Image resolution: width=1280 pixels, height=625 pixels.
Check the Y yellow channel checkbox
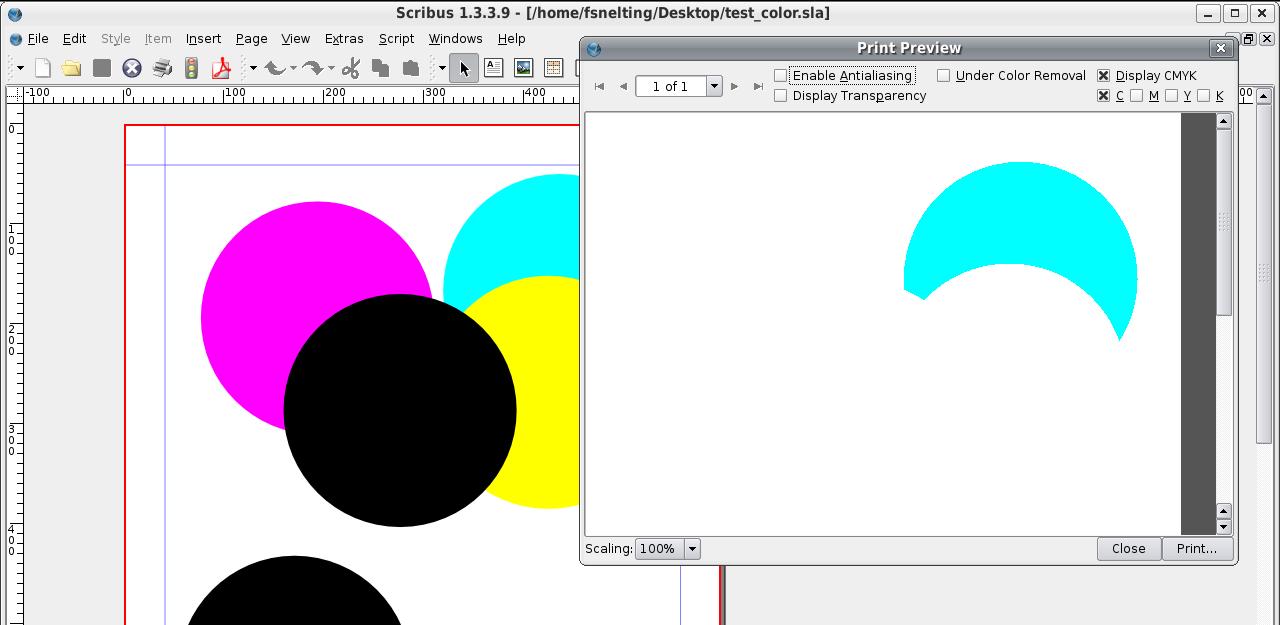(1171, 96)
